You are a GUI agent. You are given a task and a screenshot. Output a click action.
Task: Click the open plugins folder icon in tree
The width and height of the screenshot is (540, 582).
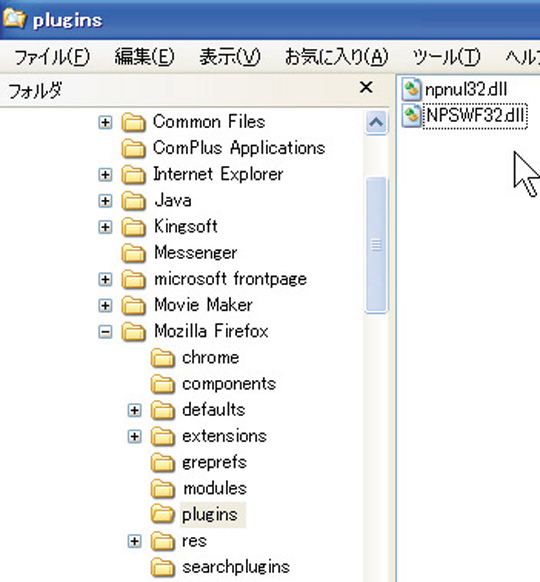click(163, 515)
